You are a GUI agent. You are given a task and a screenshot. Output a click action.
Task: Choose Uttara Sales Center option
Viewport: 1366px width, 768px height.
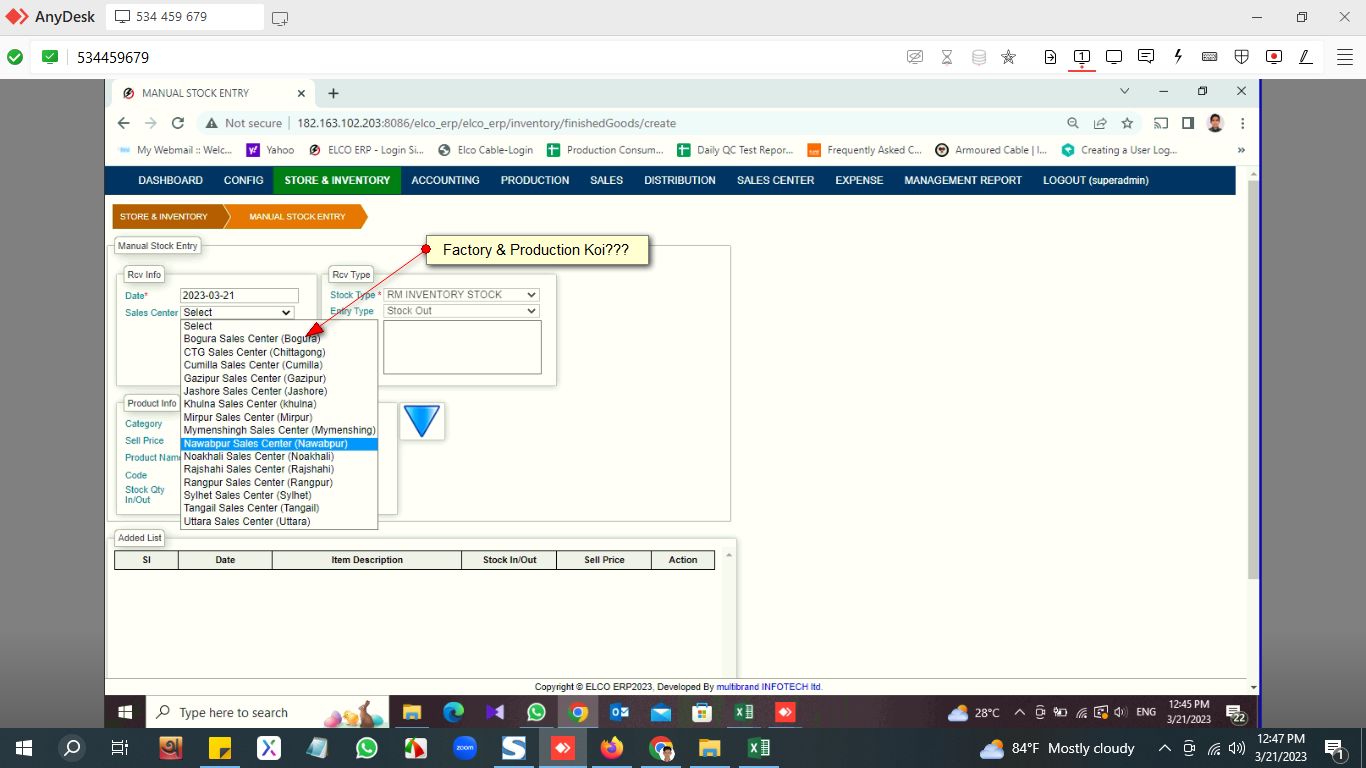[279, 521]
